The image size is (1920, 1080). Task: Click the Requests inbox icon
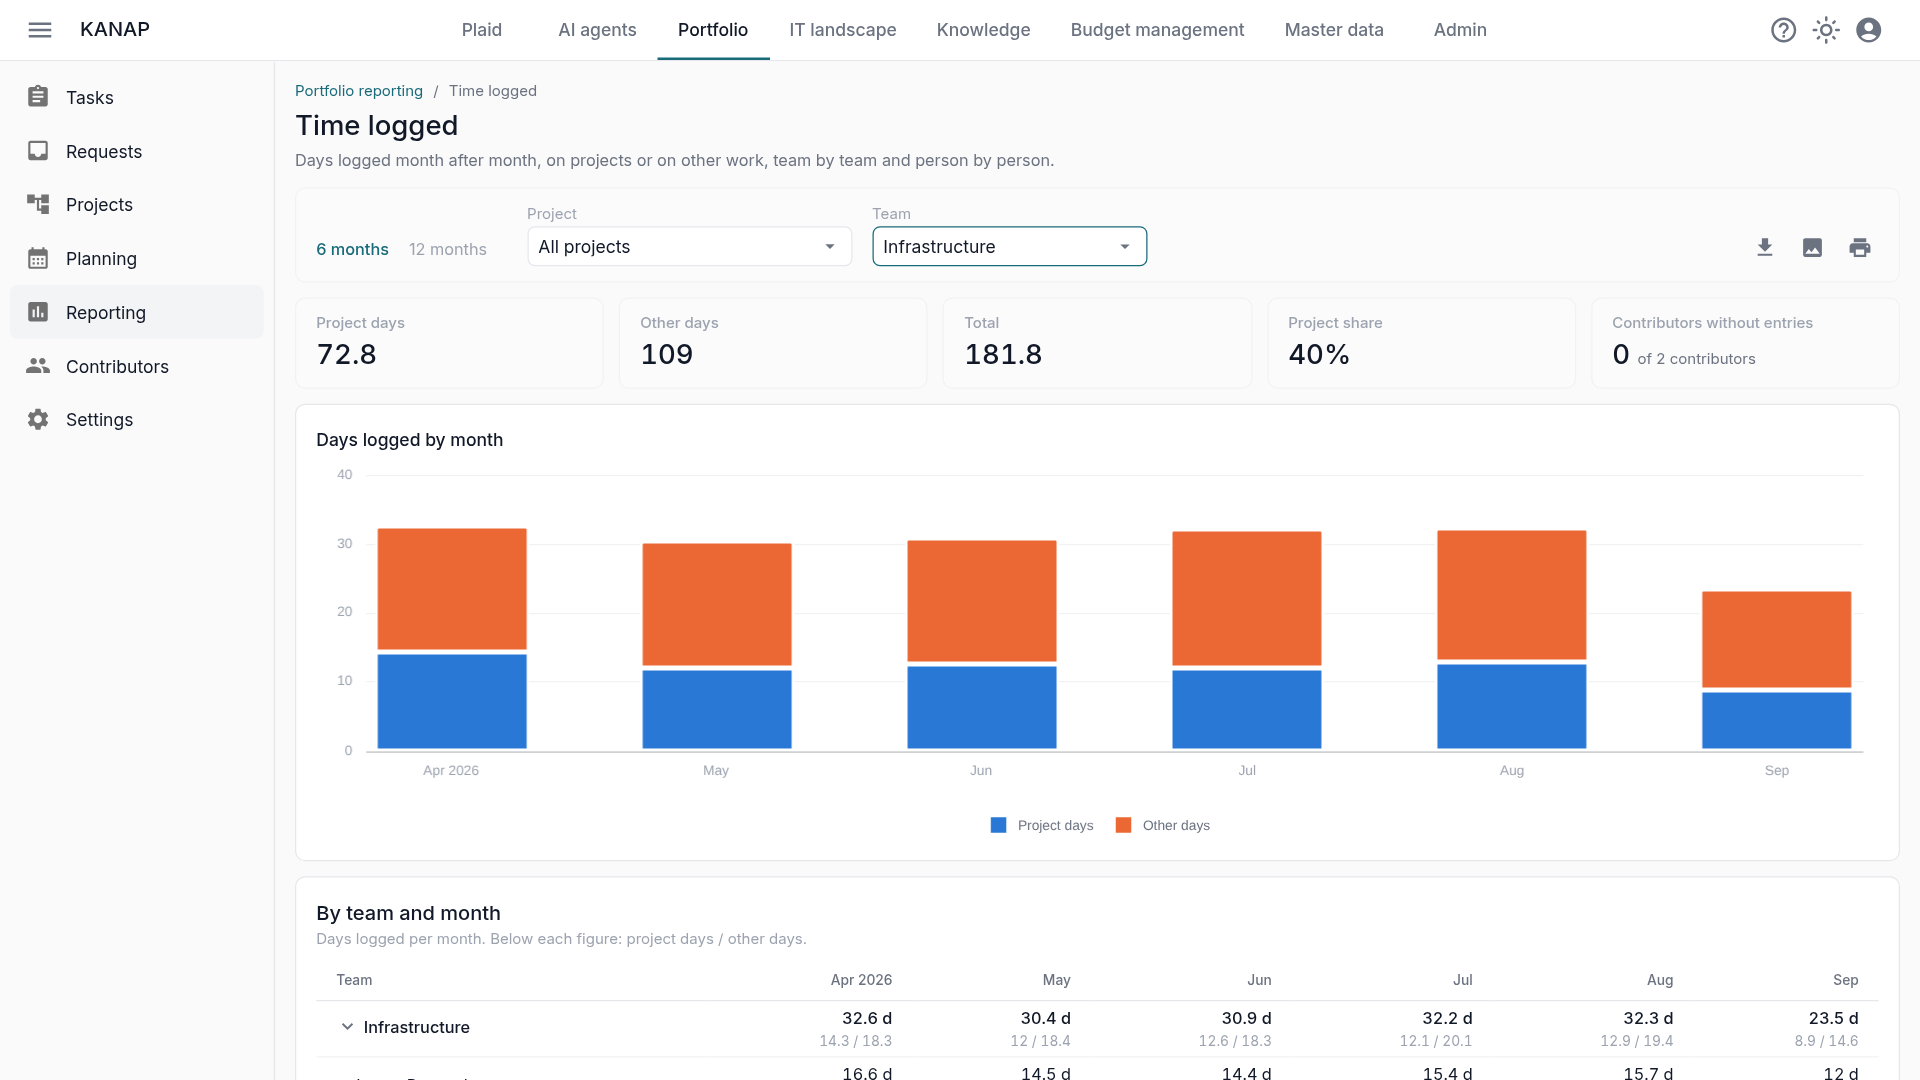[38, 151]
